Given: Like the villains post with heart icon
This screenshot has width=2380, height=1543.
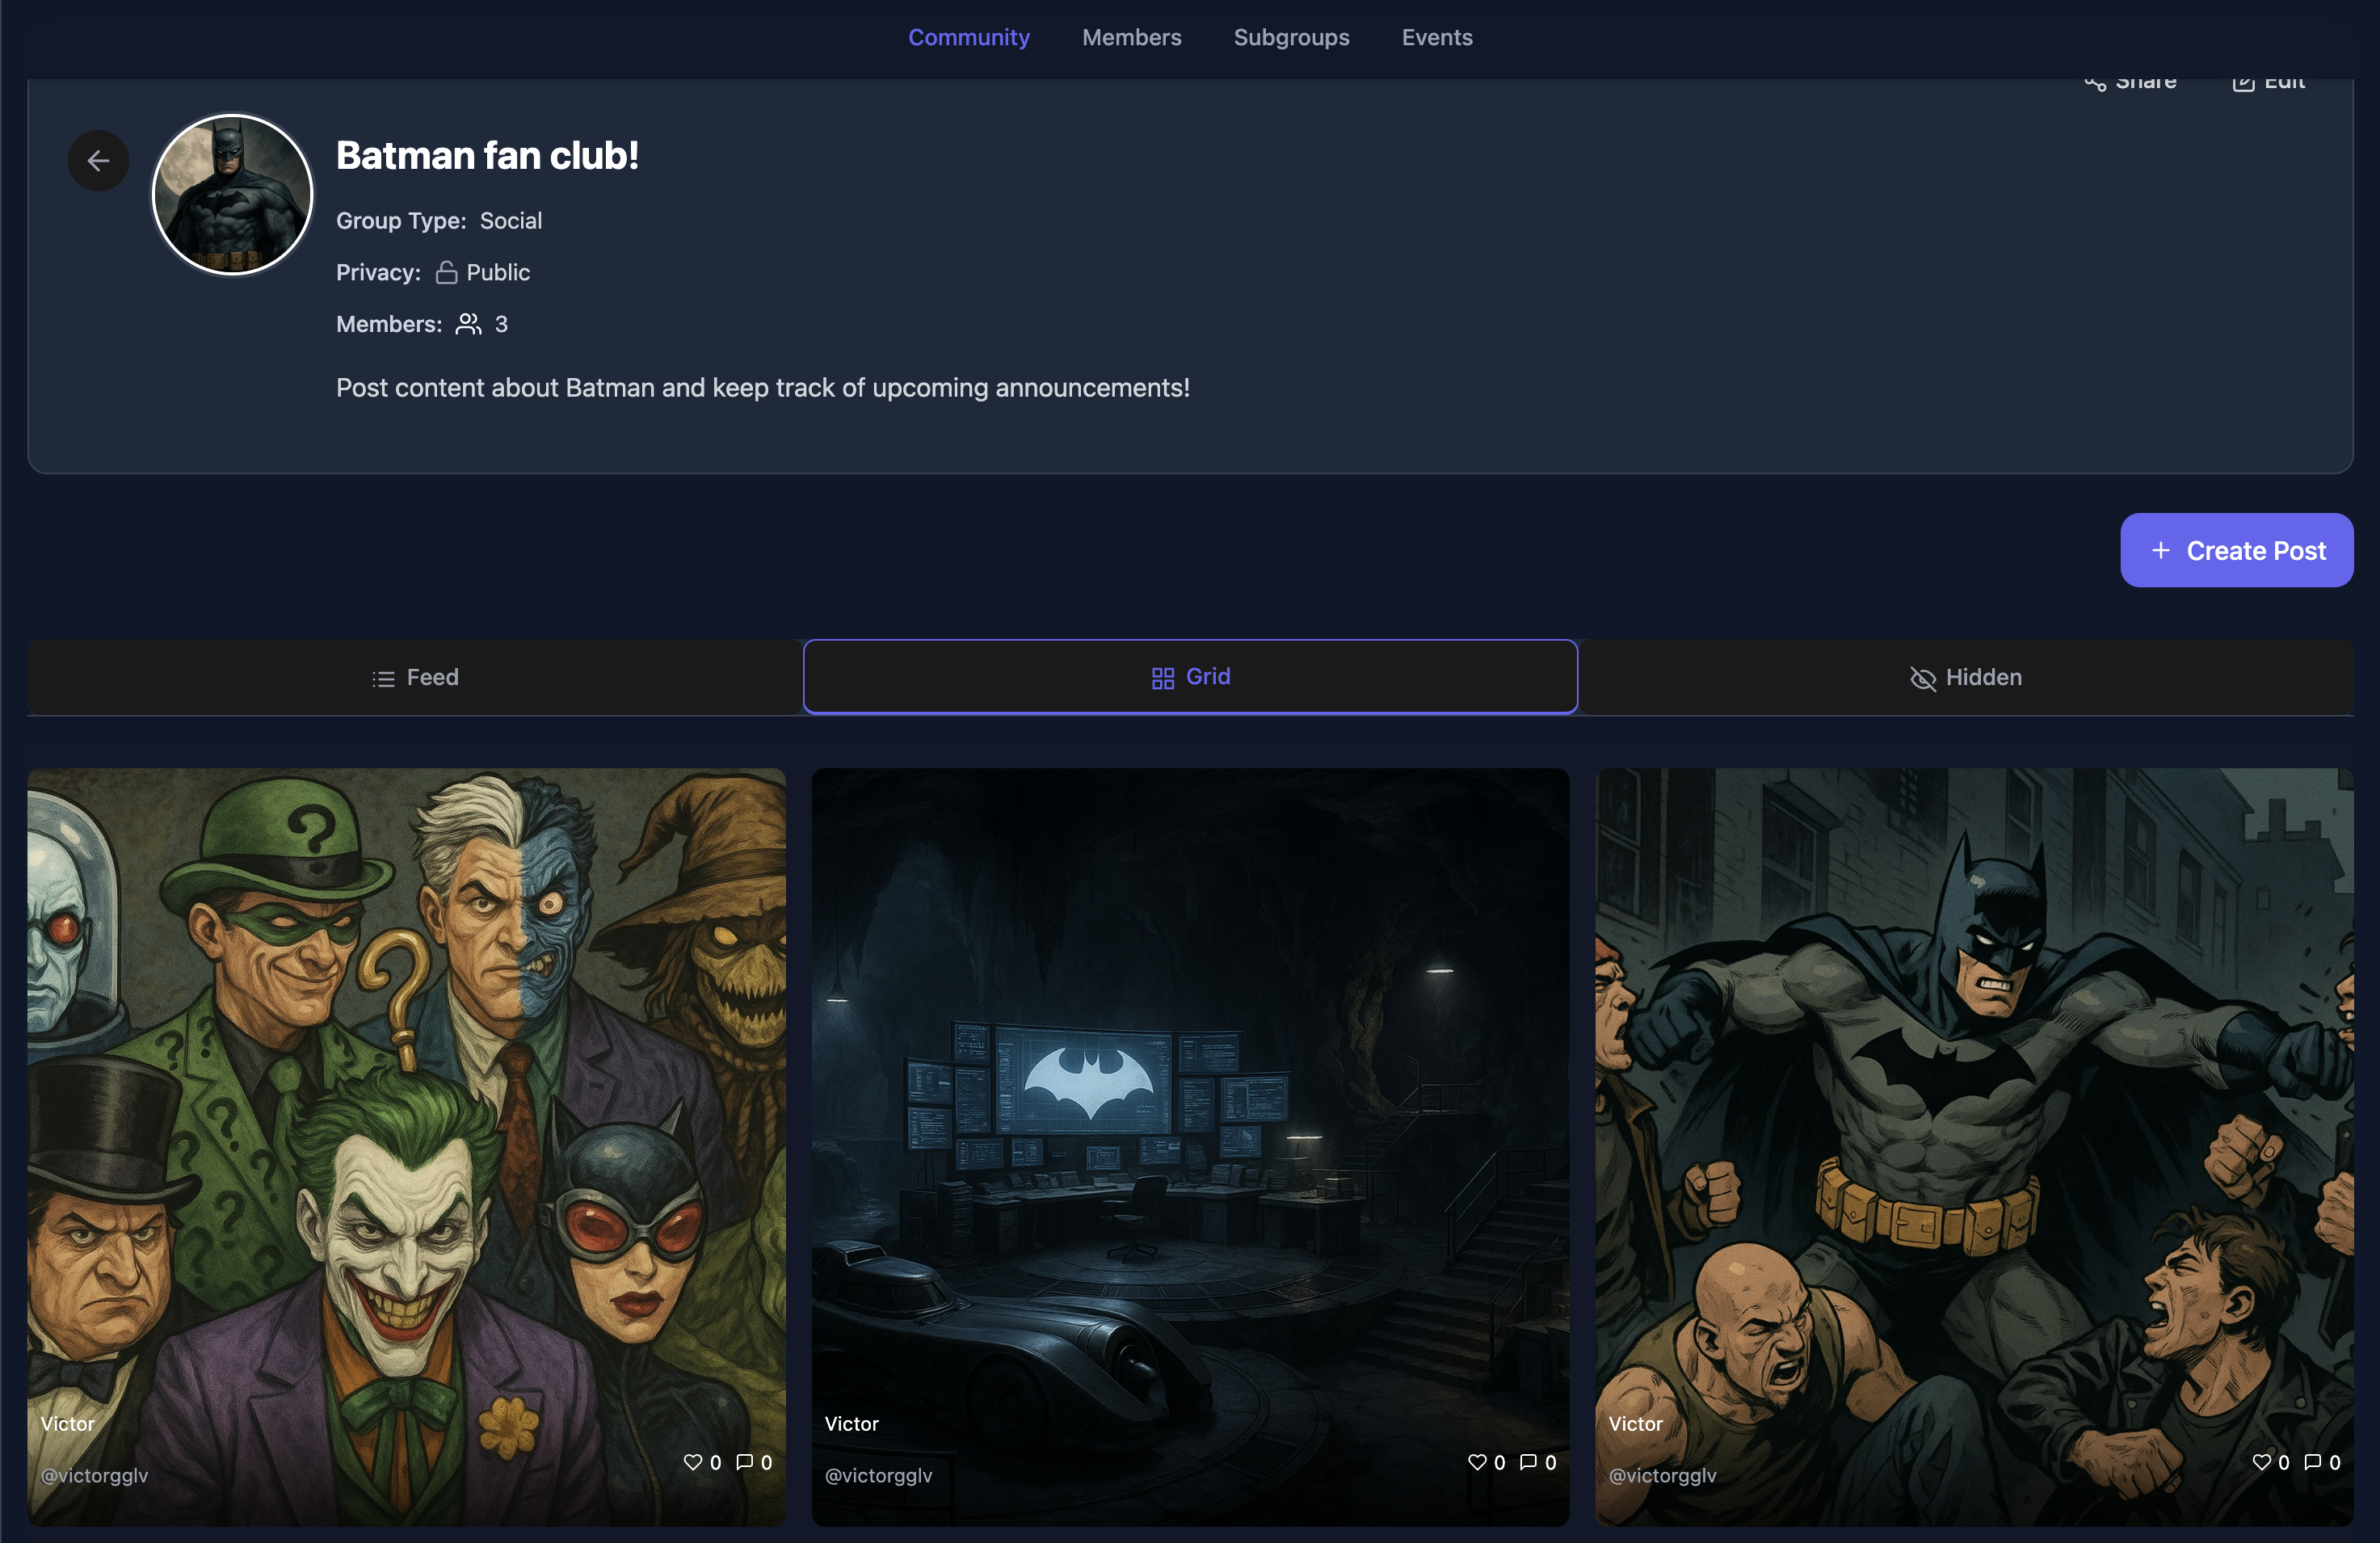Looking at the screenshot, I should [x=692, y=1461].
